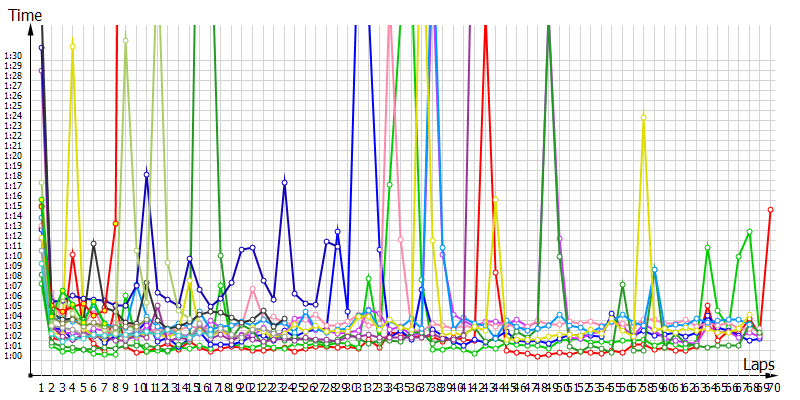Select the yellow point atop lap 4
This screenshot has height=400, width=800.
73,46
